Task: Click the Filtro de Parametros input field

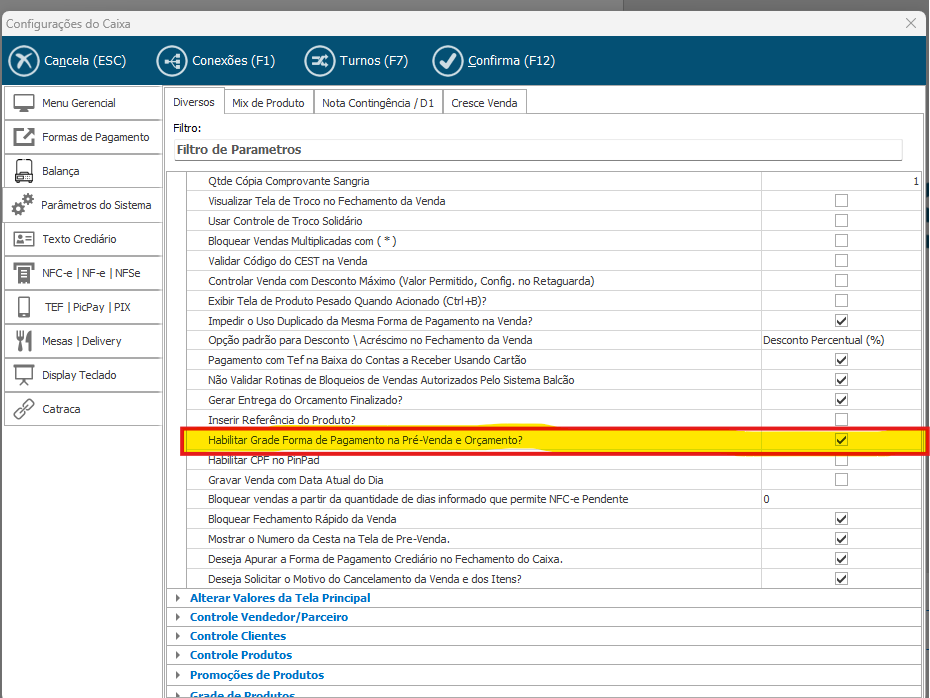Action: [x=537, y=150]
